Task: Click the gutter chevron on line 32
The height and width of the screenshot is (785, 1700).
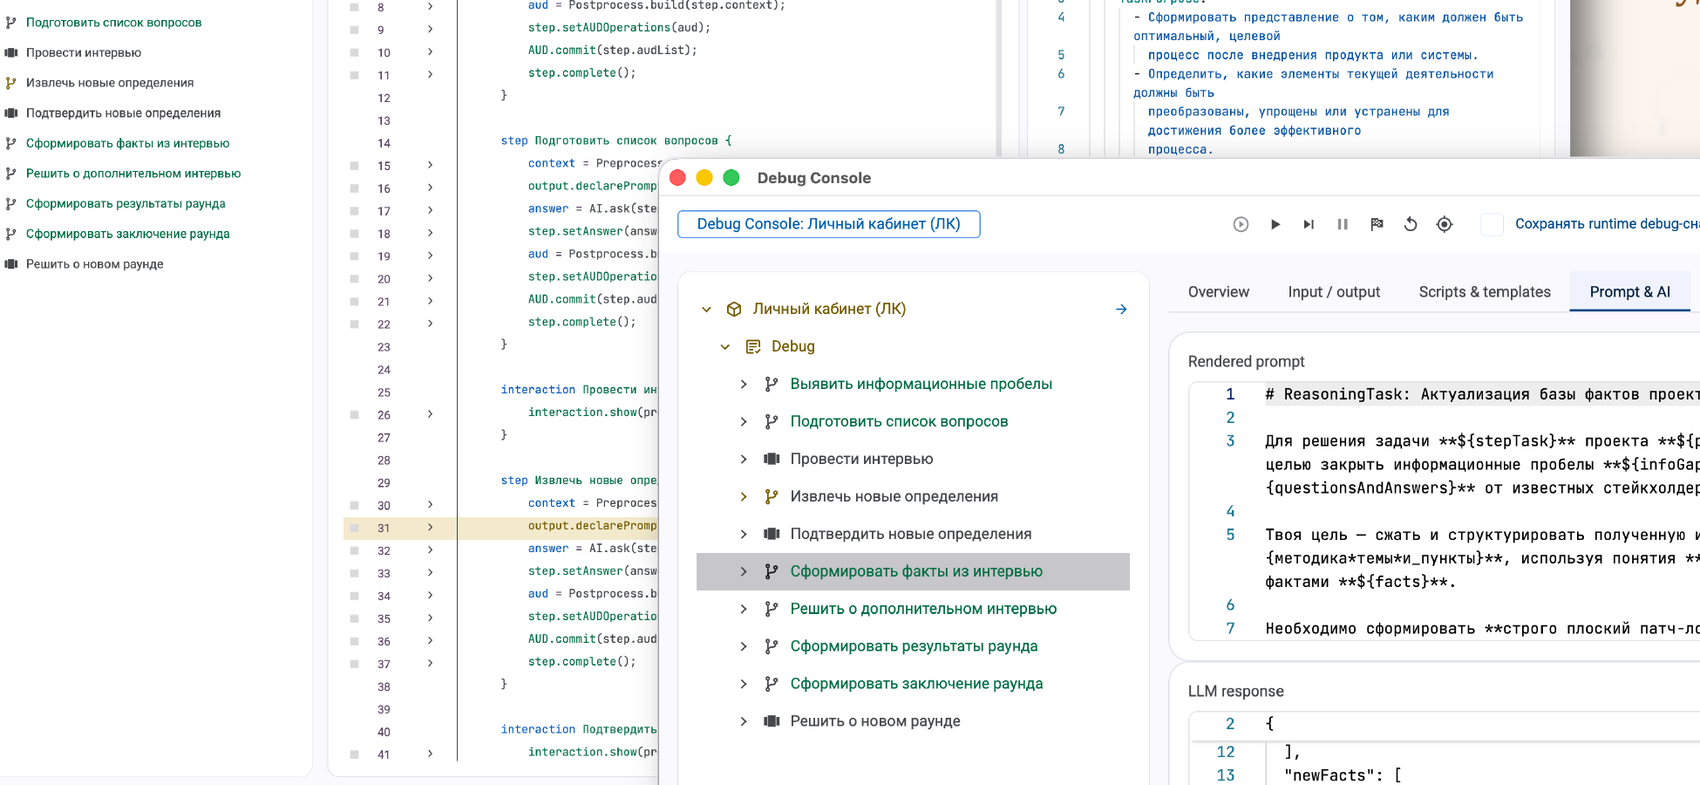Action: click(430, 550)
